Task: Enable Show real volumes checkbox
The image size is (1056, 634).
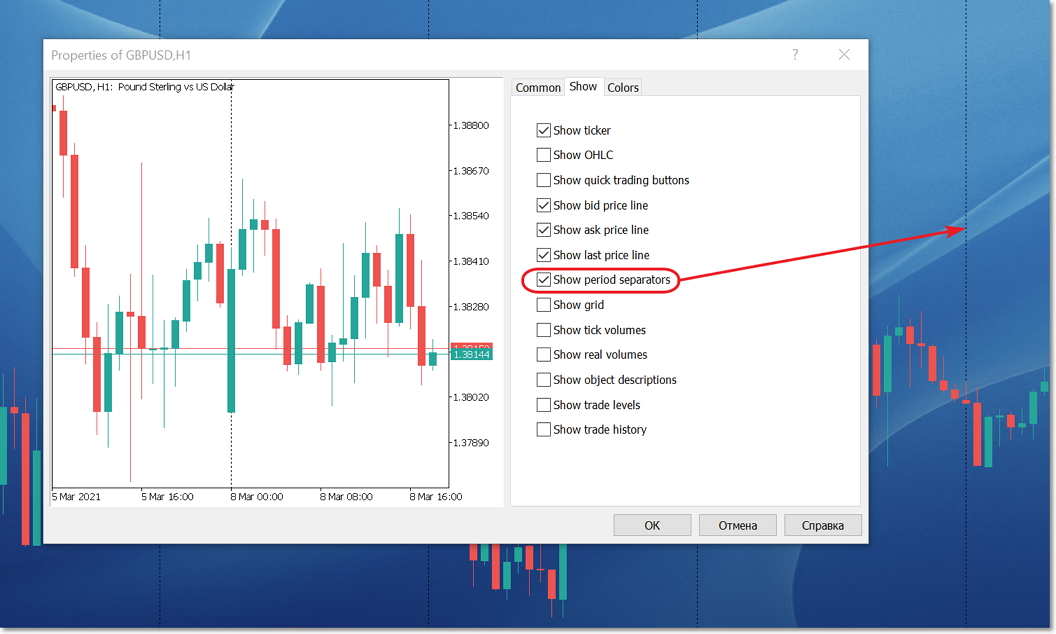Action: pyautogui.click(x=543, y=354)
